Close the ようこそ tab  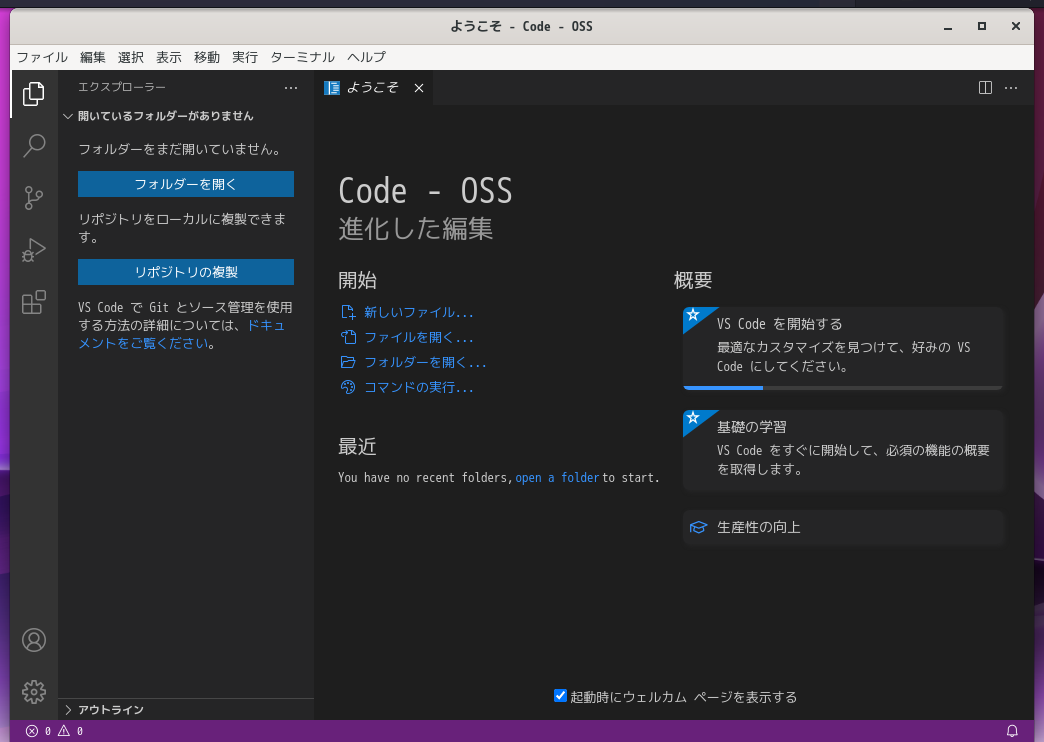click(x=419, y=88)
